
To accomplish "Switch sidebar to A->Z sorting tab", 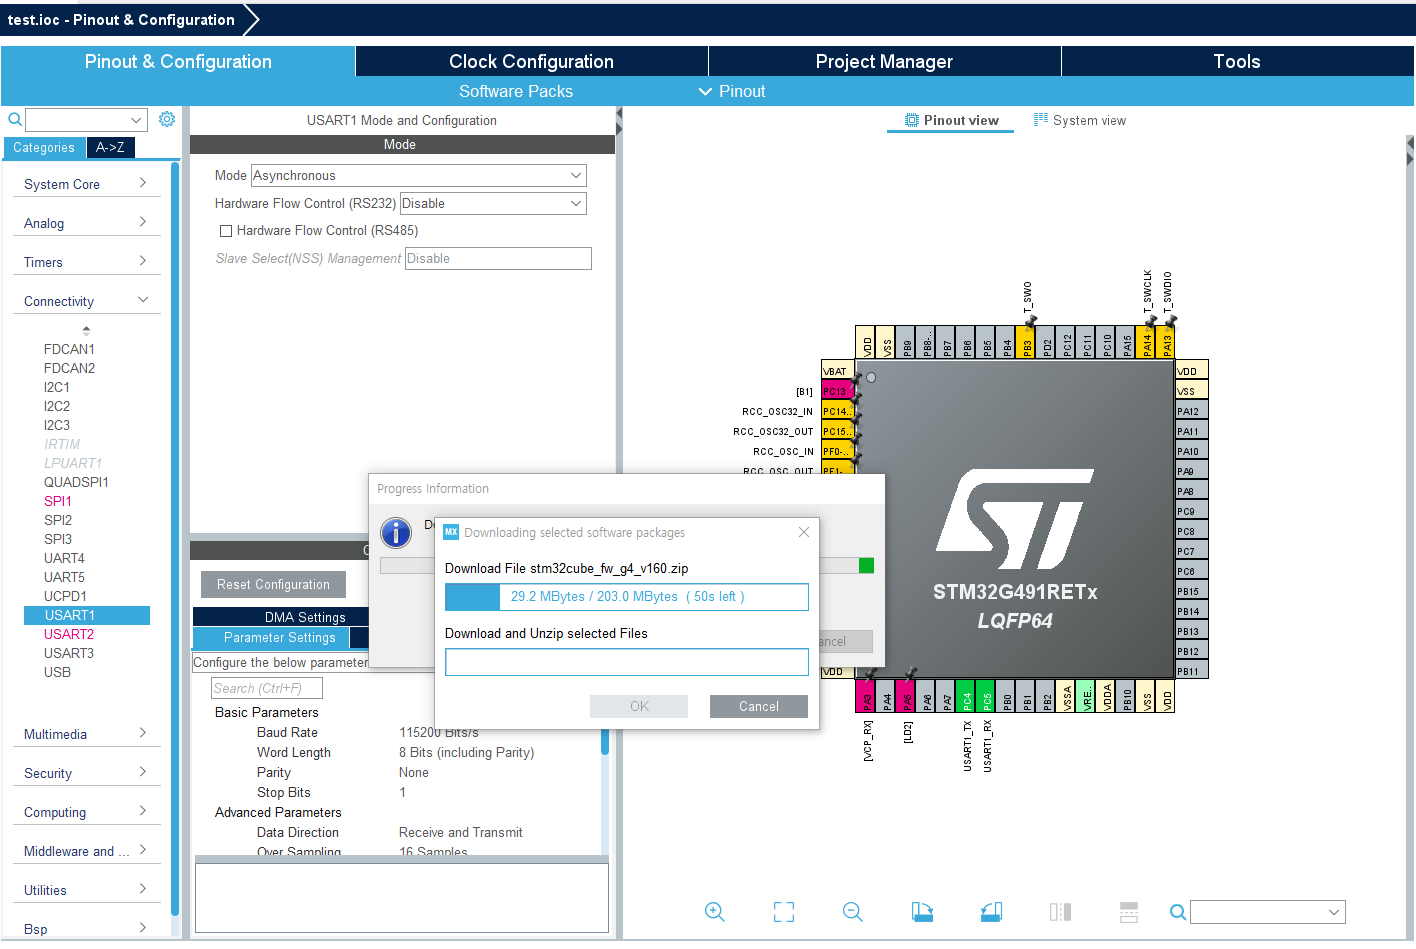I will tap(110, 147).
